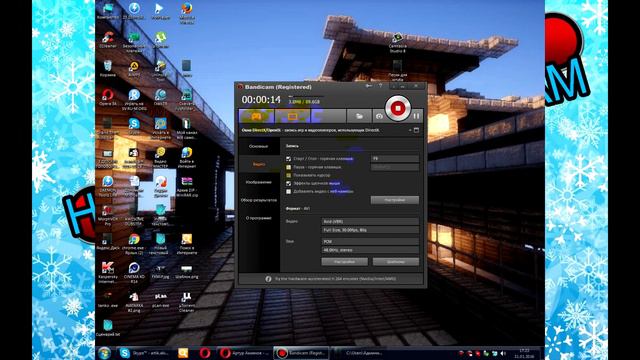Image resolution: width=640 pixels, height=360 pixels.
Task: Open the WinRAR ZIP archive desktop icon
Action: click(187, 186)
